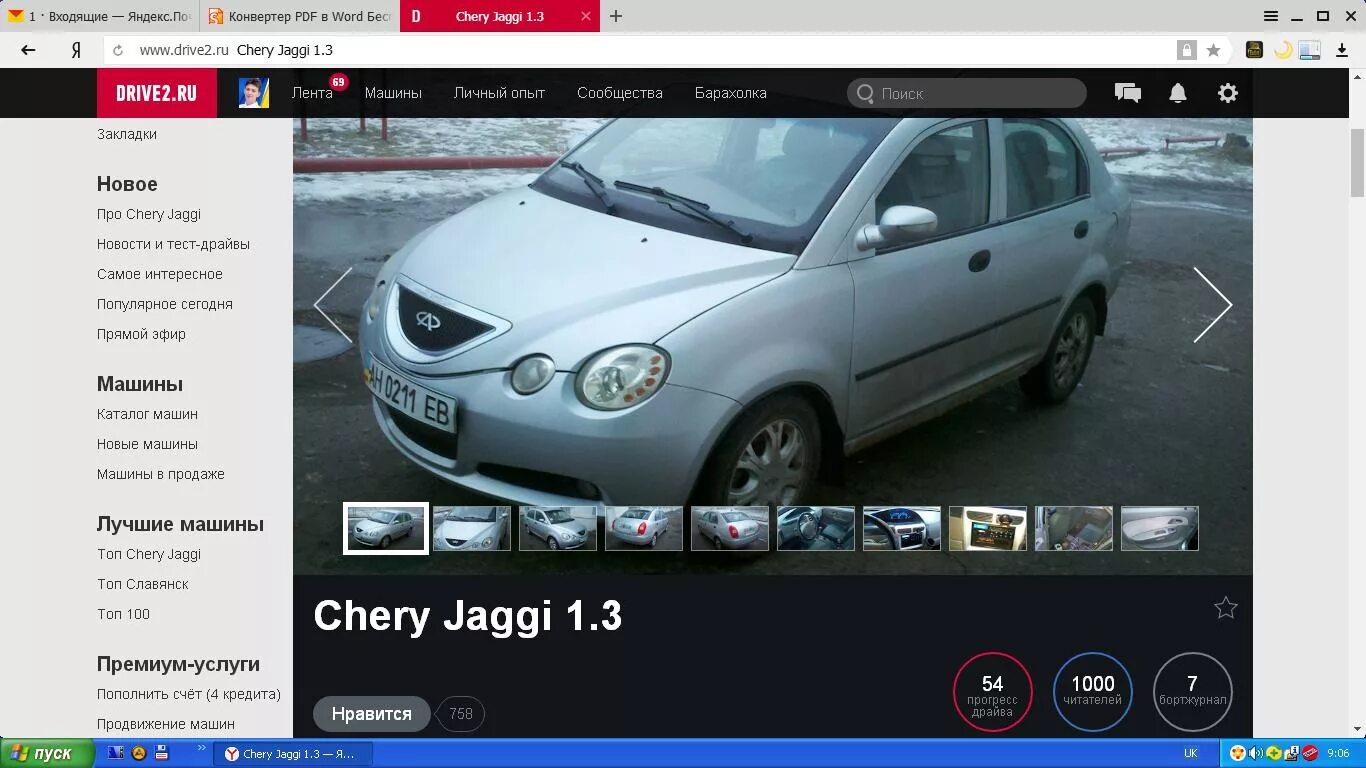Image resolution: width=1366 pixels, height=768 pixels.
Task: Click the floppy disk quick launch icon
Action: pos(161,753)
